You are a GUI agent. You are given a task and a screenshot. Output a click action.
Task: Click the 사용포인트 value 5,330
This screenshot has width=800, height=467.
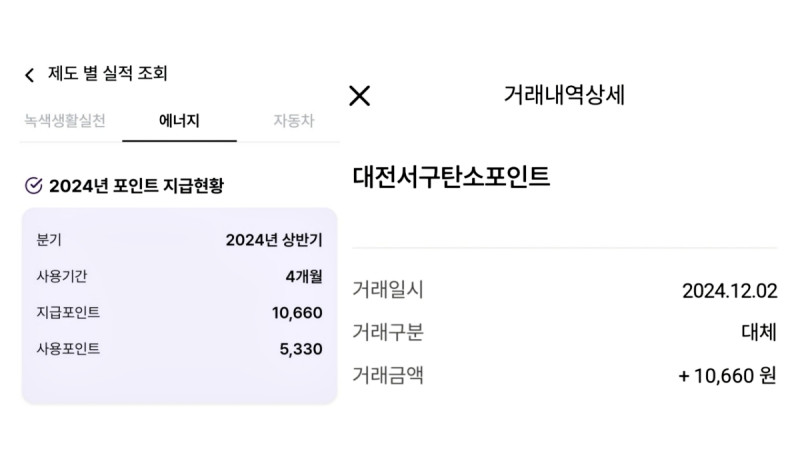pyautogui.click(x=301, y=349)
